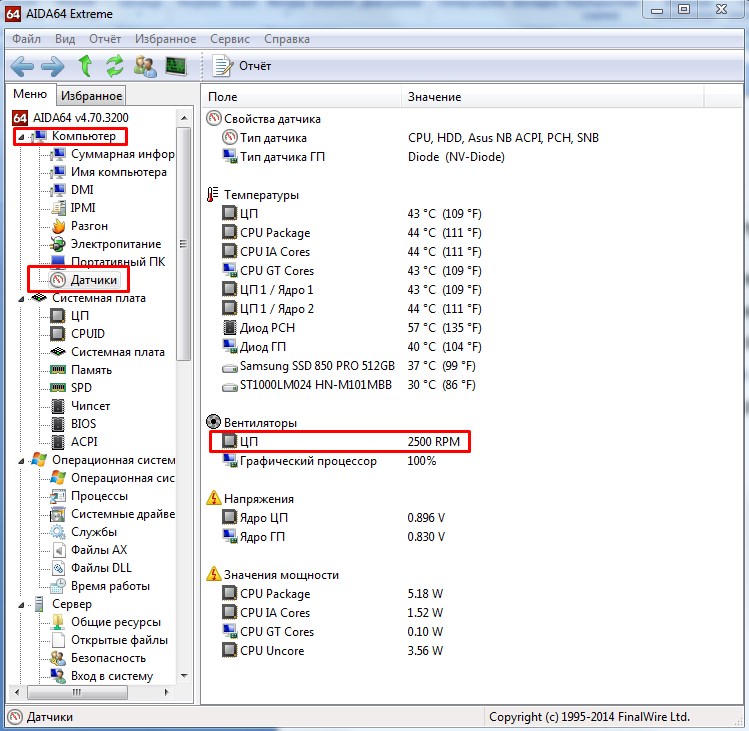The width and height of the screenshot is (749, 731).
Task: Open Время работы tree item
Action: 100,586
